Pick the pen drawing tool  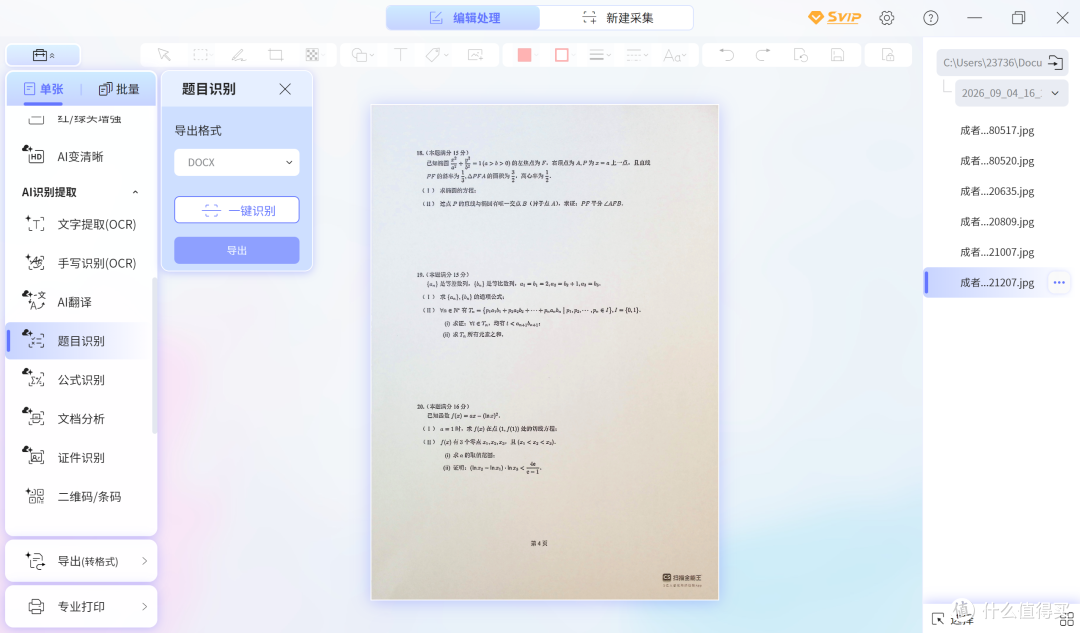[238, 55]
